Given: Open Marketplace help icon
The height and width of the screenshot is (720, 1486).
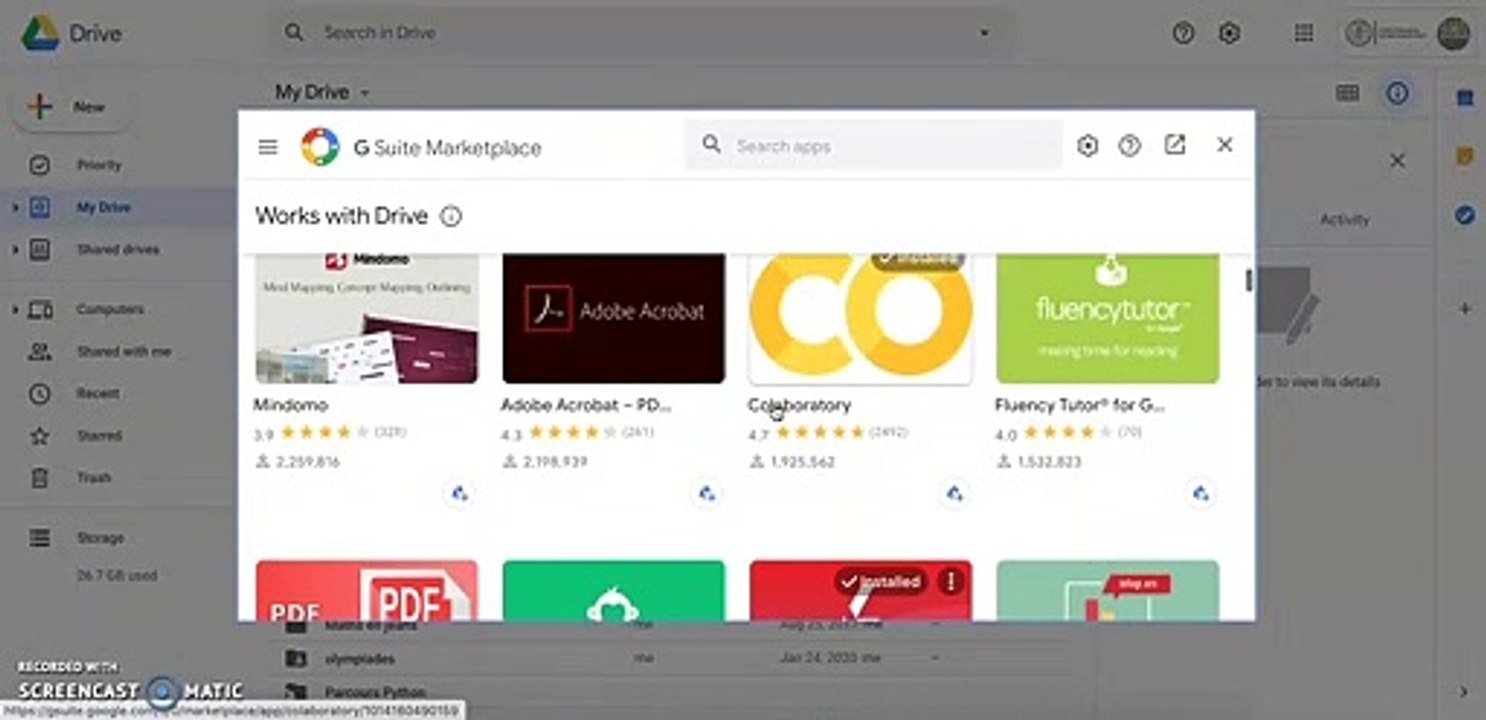Looking at the screenshot, I should coord(1130,146).
